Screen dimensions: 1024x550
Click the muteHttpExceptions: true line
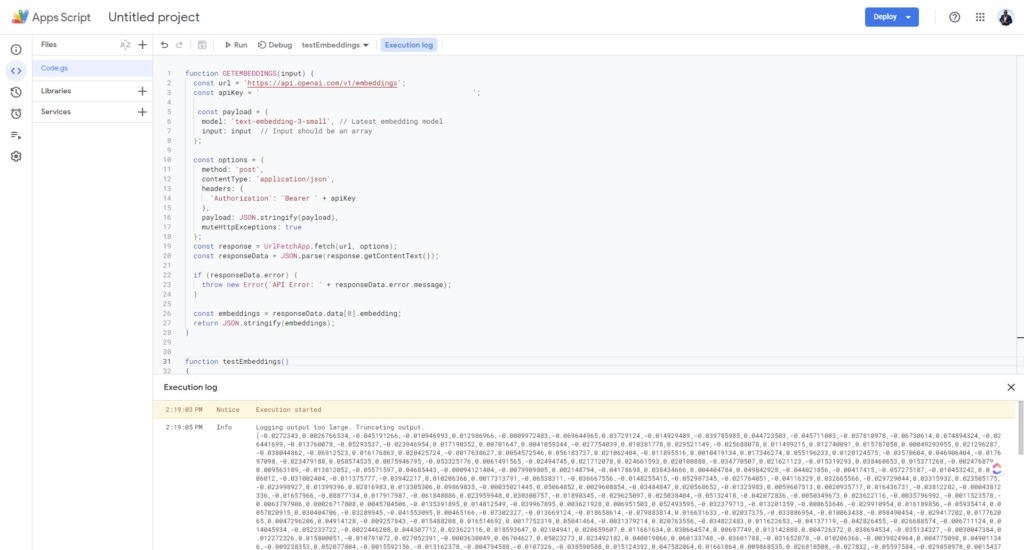point(251,227)
